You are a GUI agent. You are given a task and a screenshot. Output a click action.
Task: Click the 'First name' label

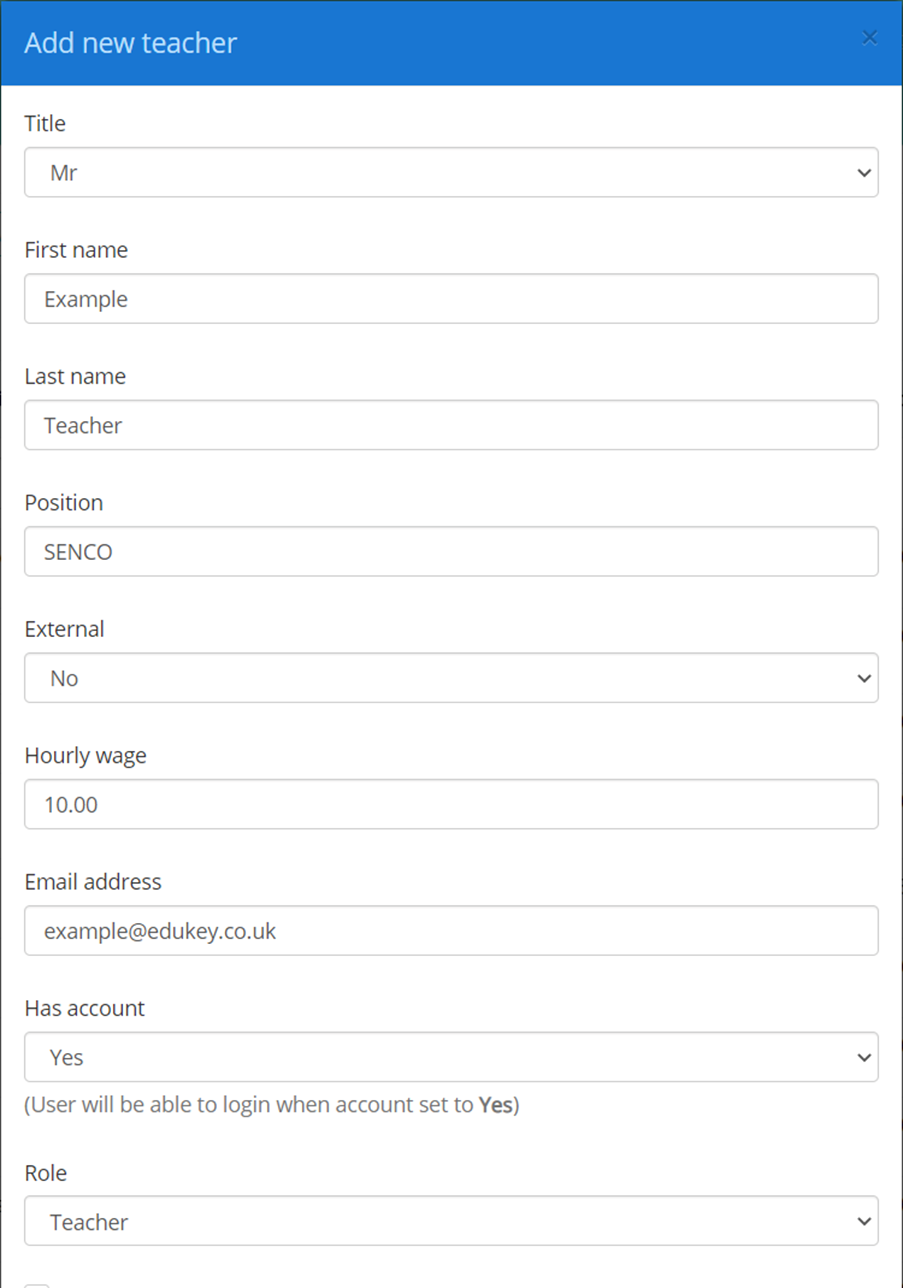pos(76,250)
